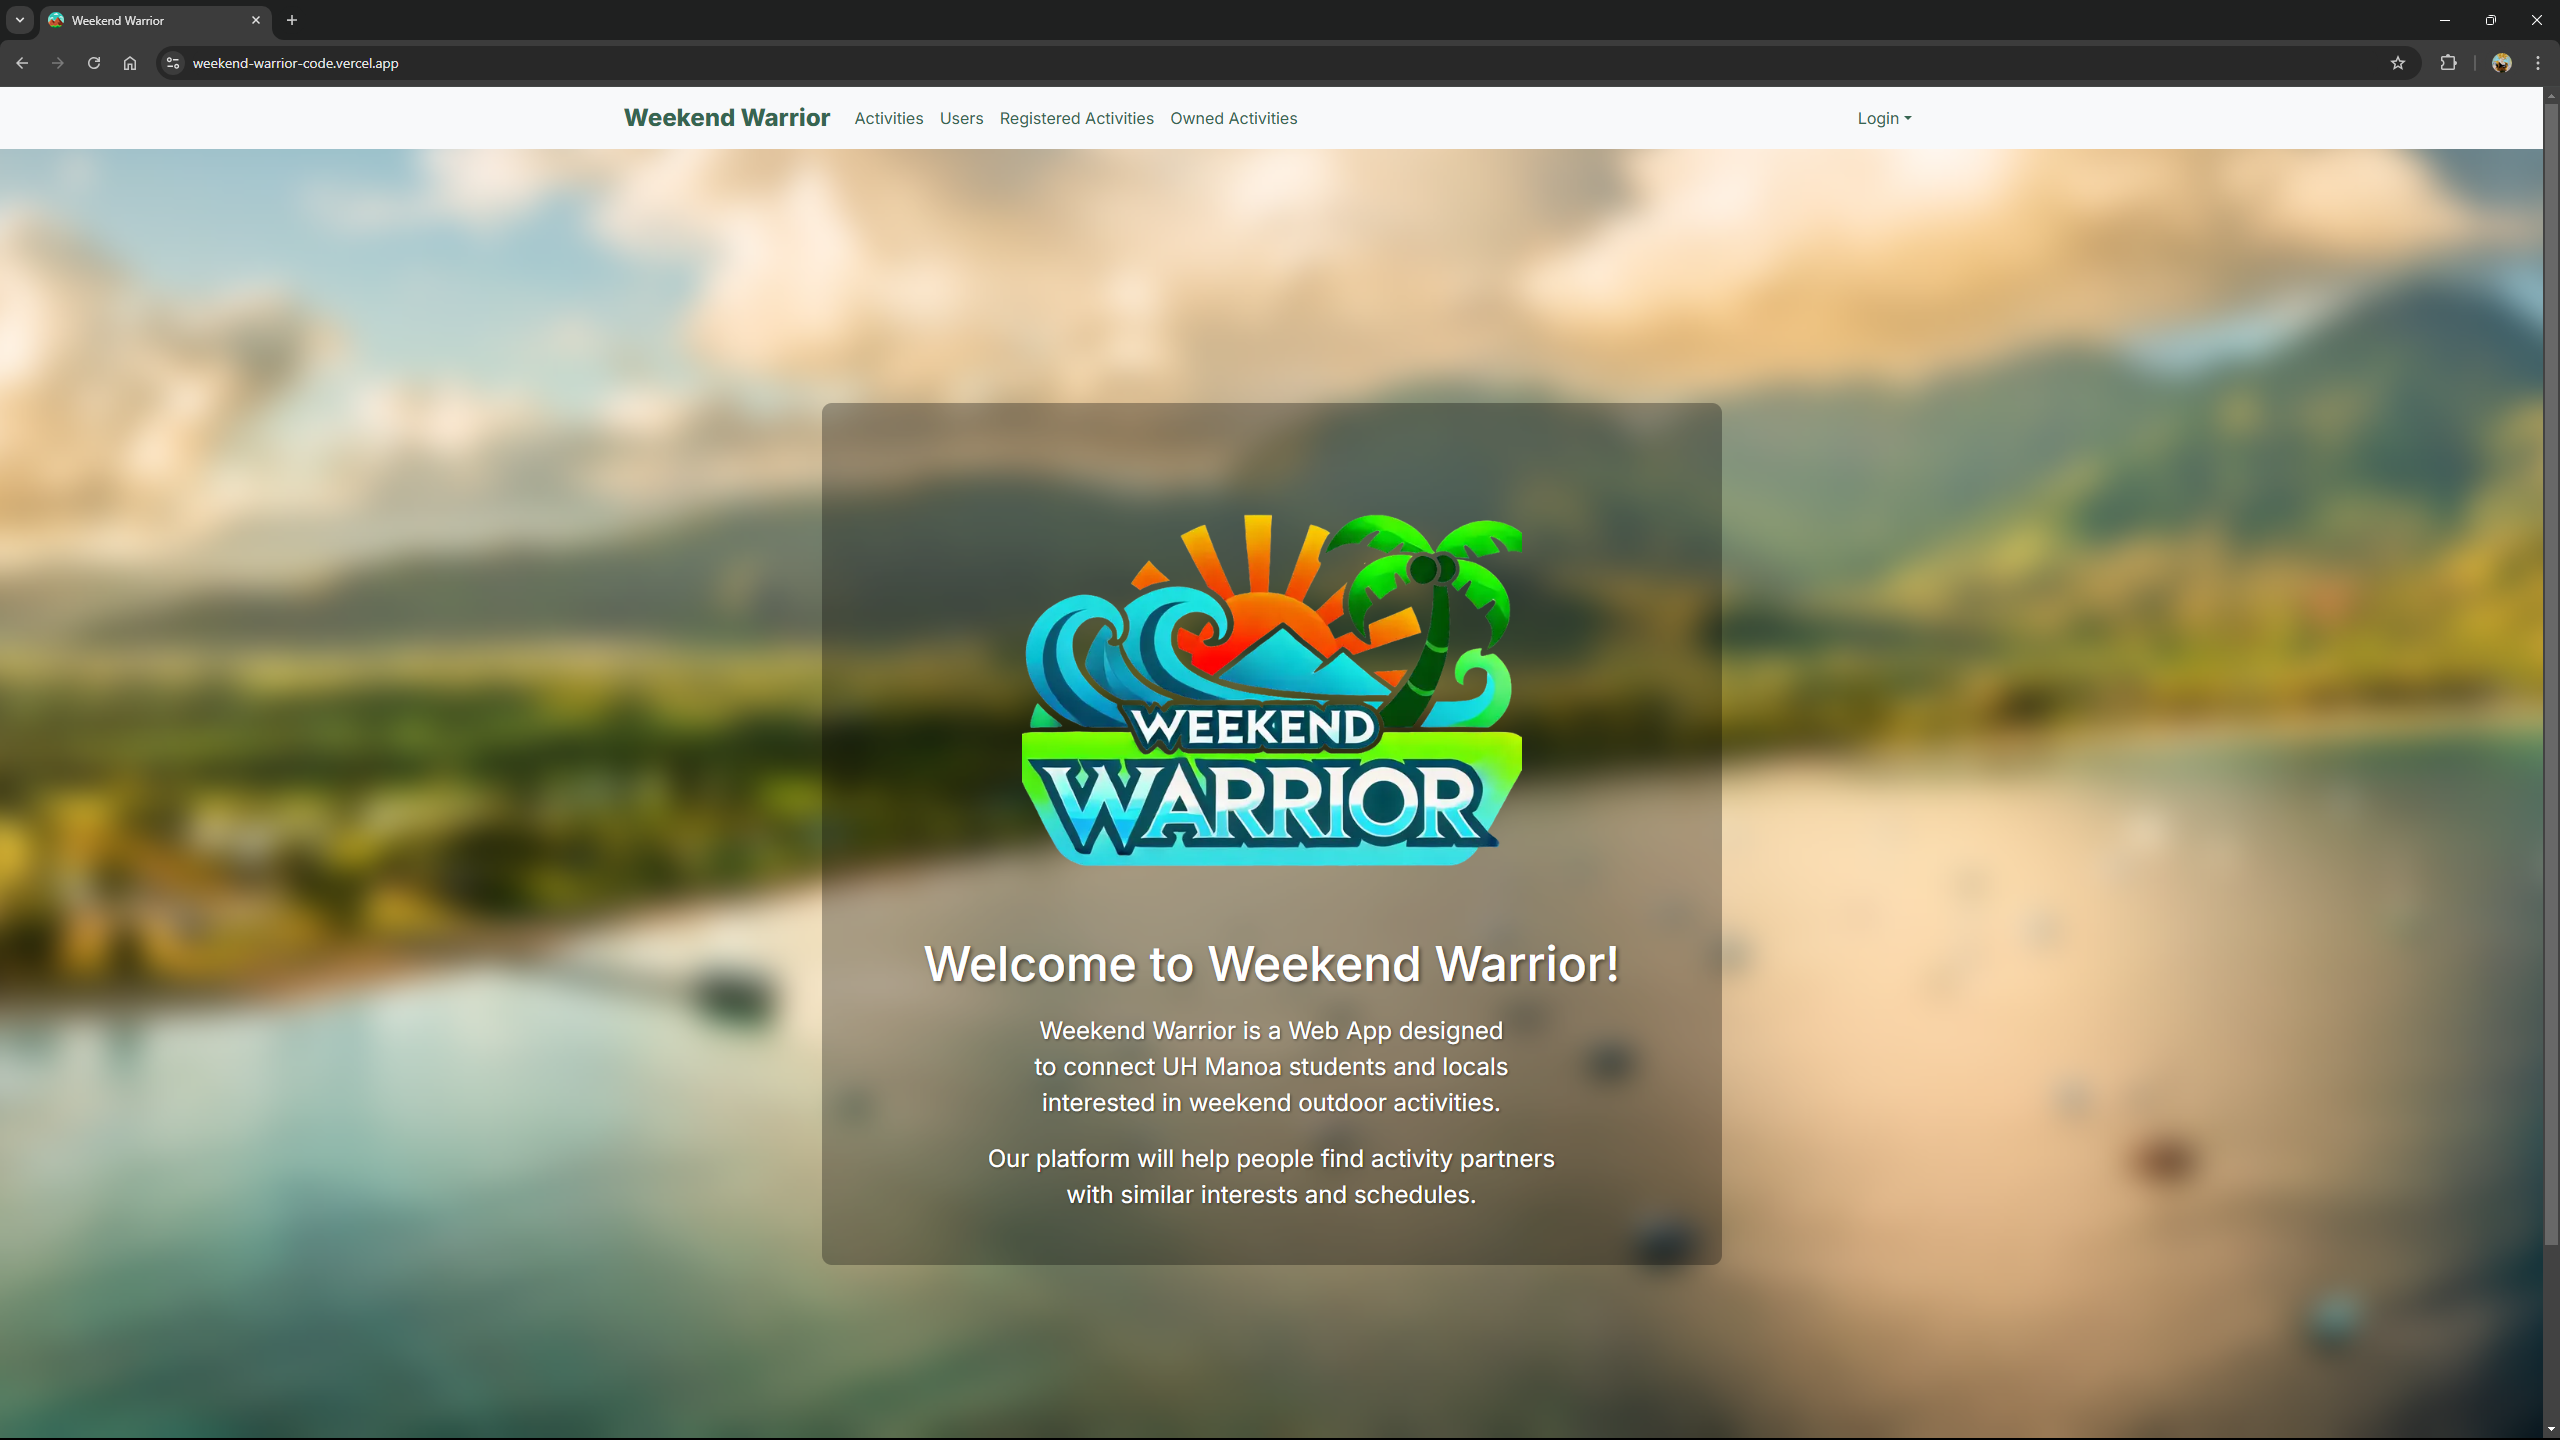Click the profile avatar icon

[x=2502, y=63]
